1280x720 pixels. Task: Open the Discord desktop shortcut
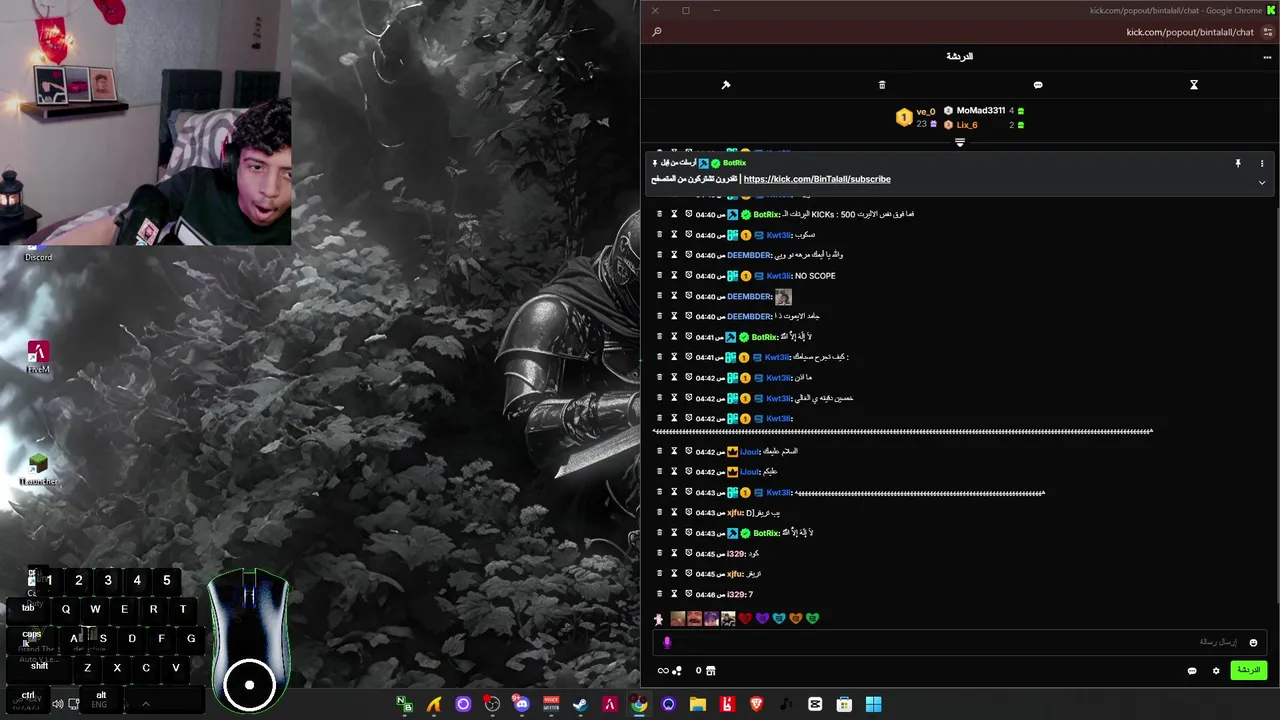(x=38, y=252)
